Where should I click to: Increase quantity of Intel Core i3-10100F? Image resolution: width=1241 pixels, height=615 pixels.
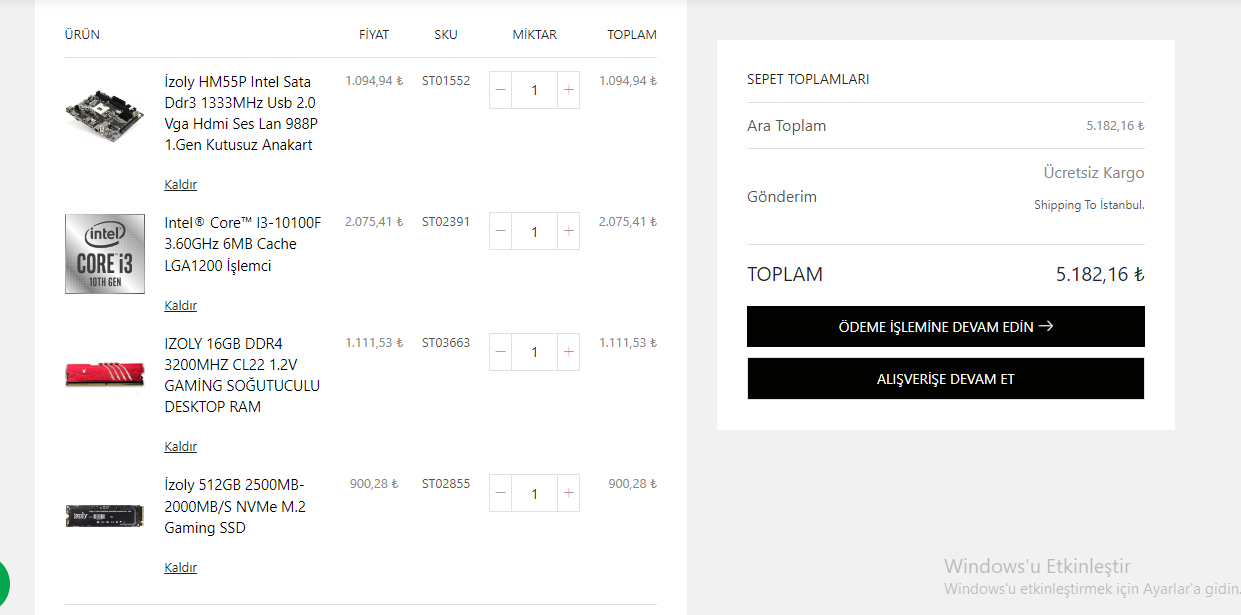[568, 231]
